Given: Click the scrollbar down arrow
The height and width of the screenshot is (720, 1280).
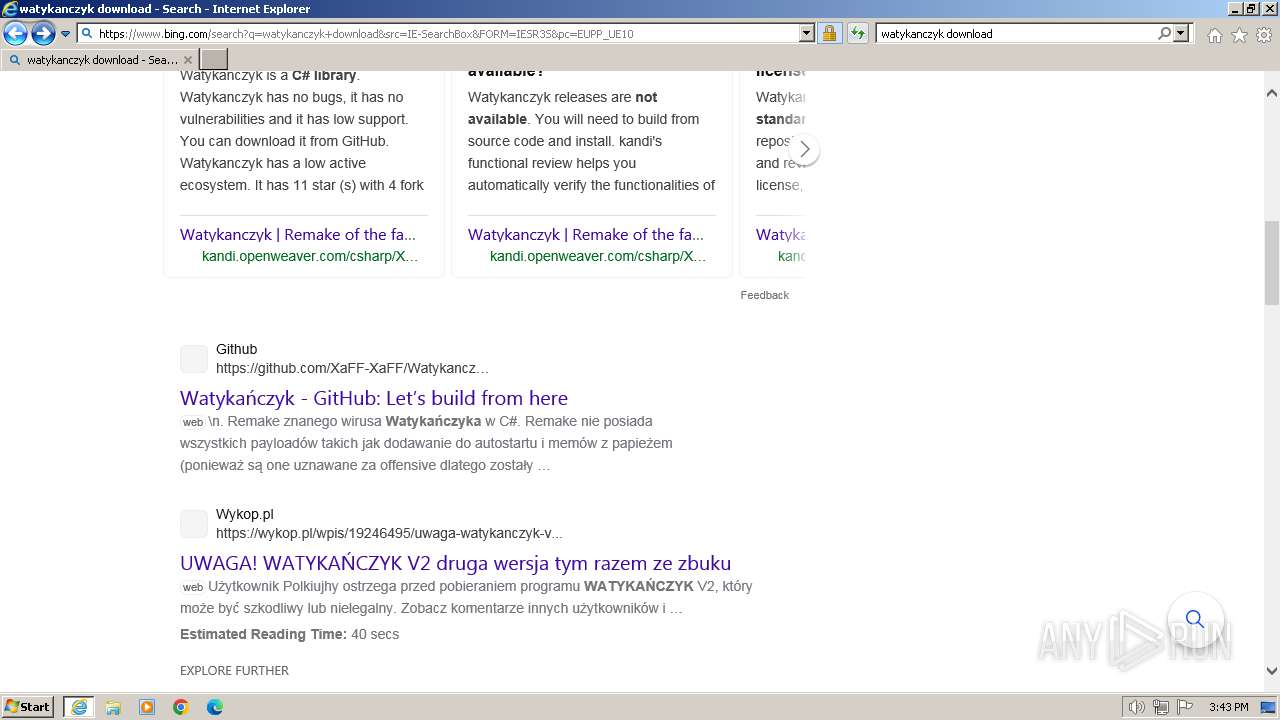Looking at the screenshot, I should click(1272, 671).
